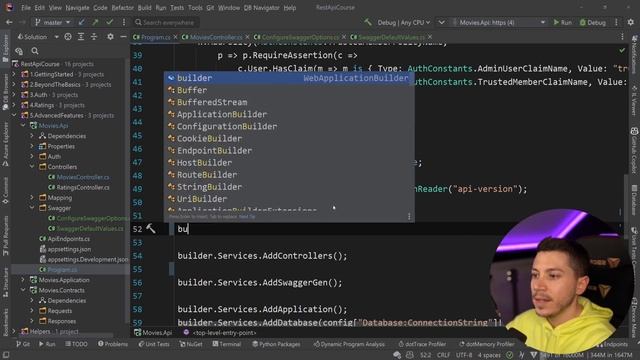640x360 pixels.
Task: Open the DB Navigator menu
Action: pyautogui.click(x=262, y=7)
